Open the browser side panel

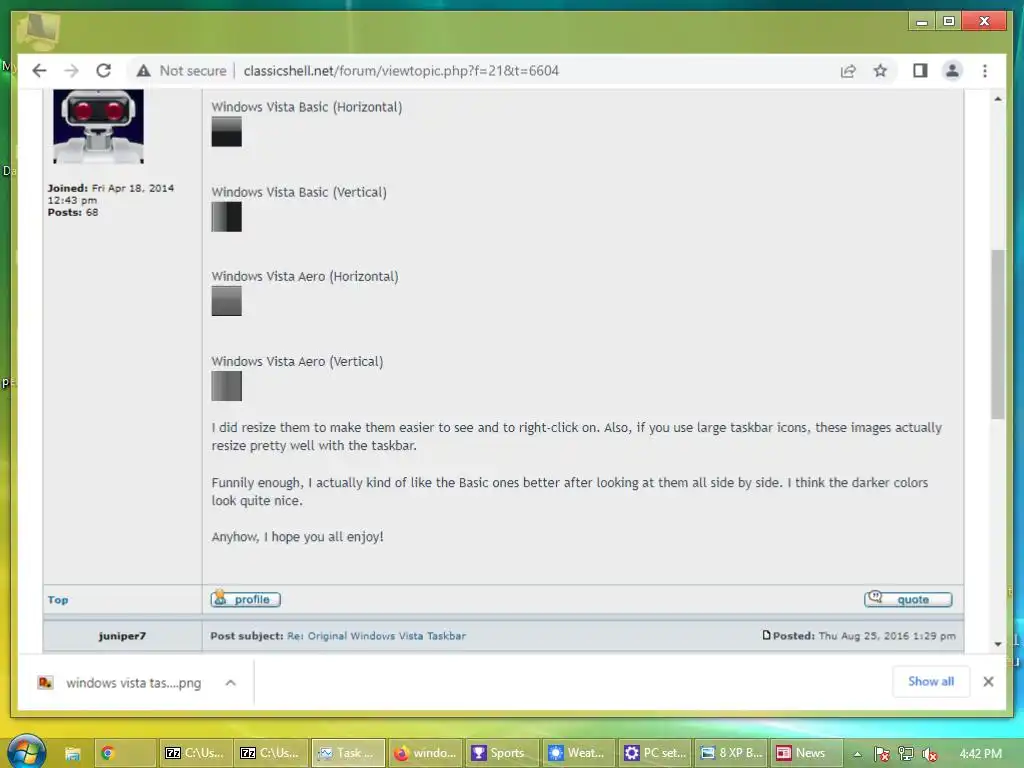tap(920, 71)
